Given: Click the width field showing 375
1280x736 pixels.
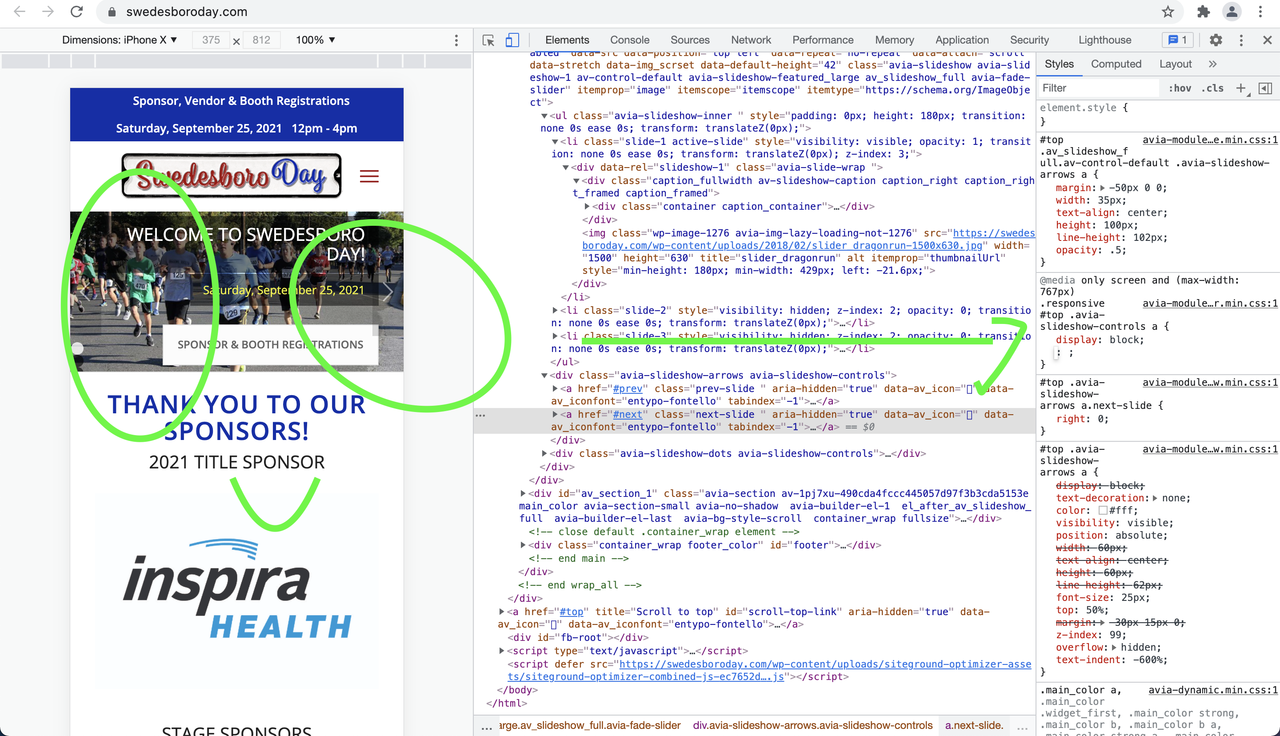Looking at the screenshot, I should coord(211,40).
